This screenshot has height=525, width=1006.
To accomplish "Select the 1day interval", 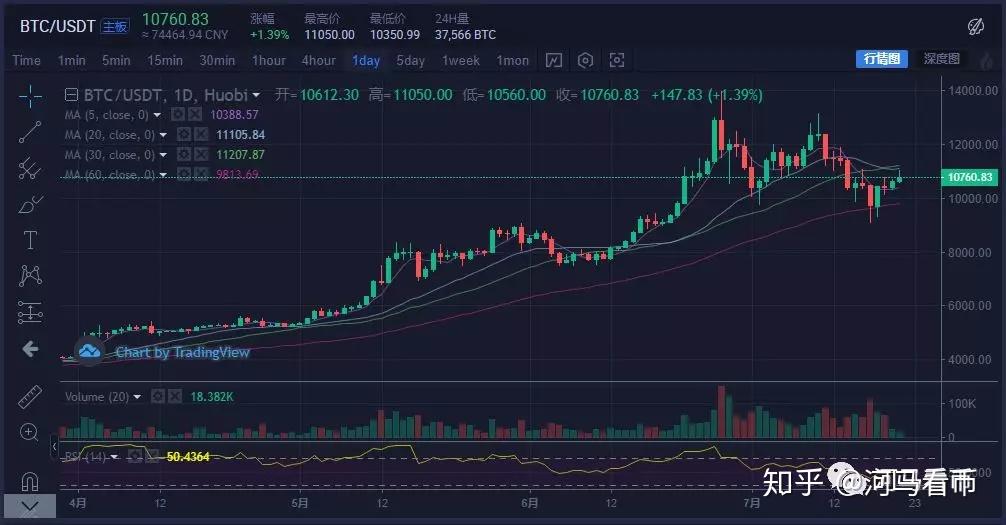I will coord(366,60).
